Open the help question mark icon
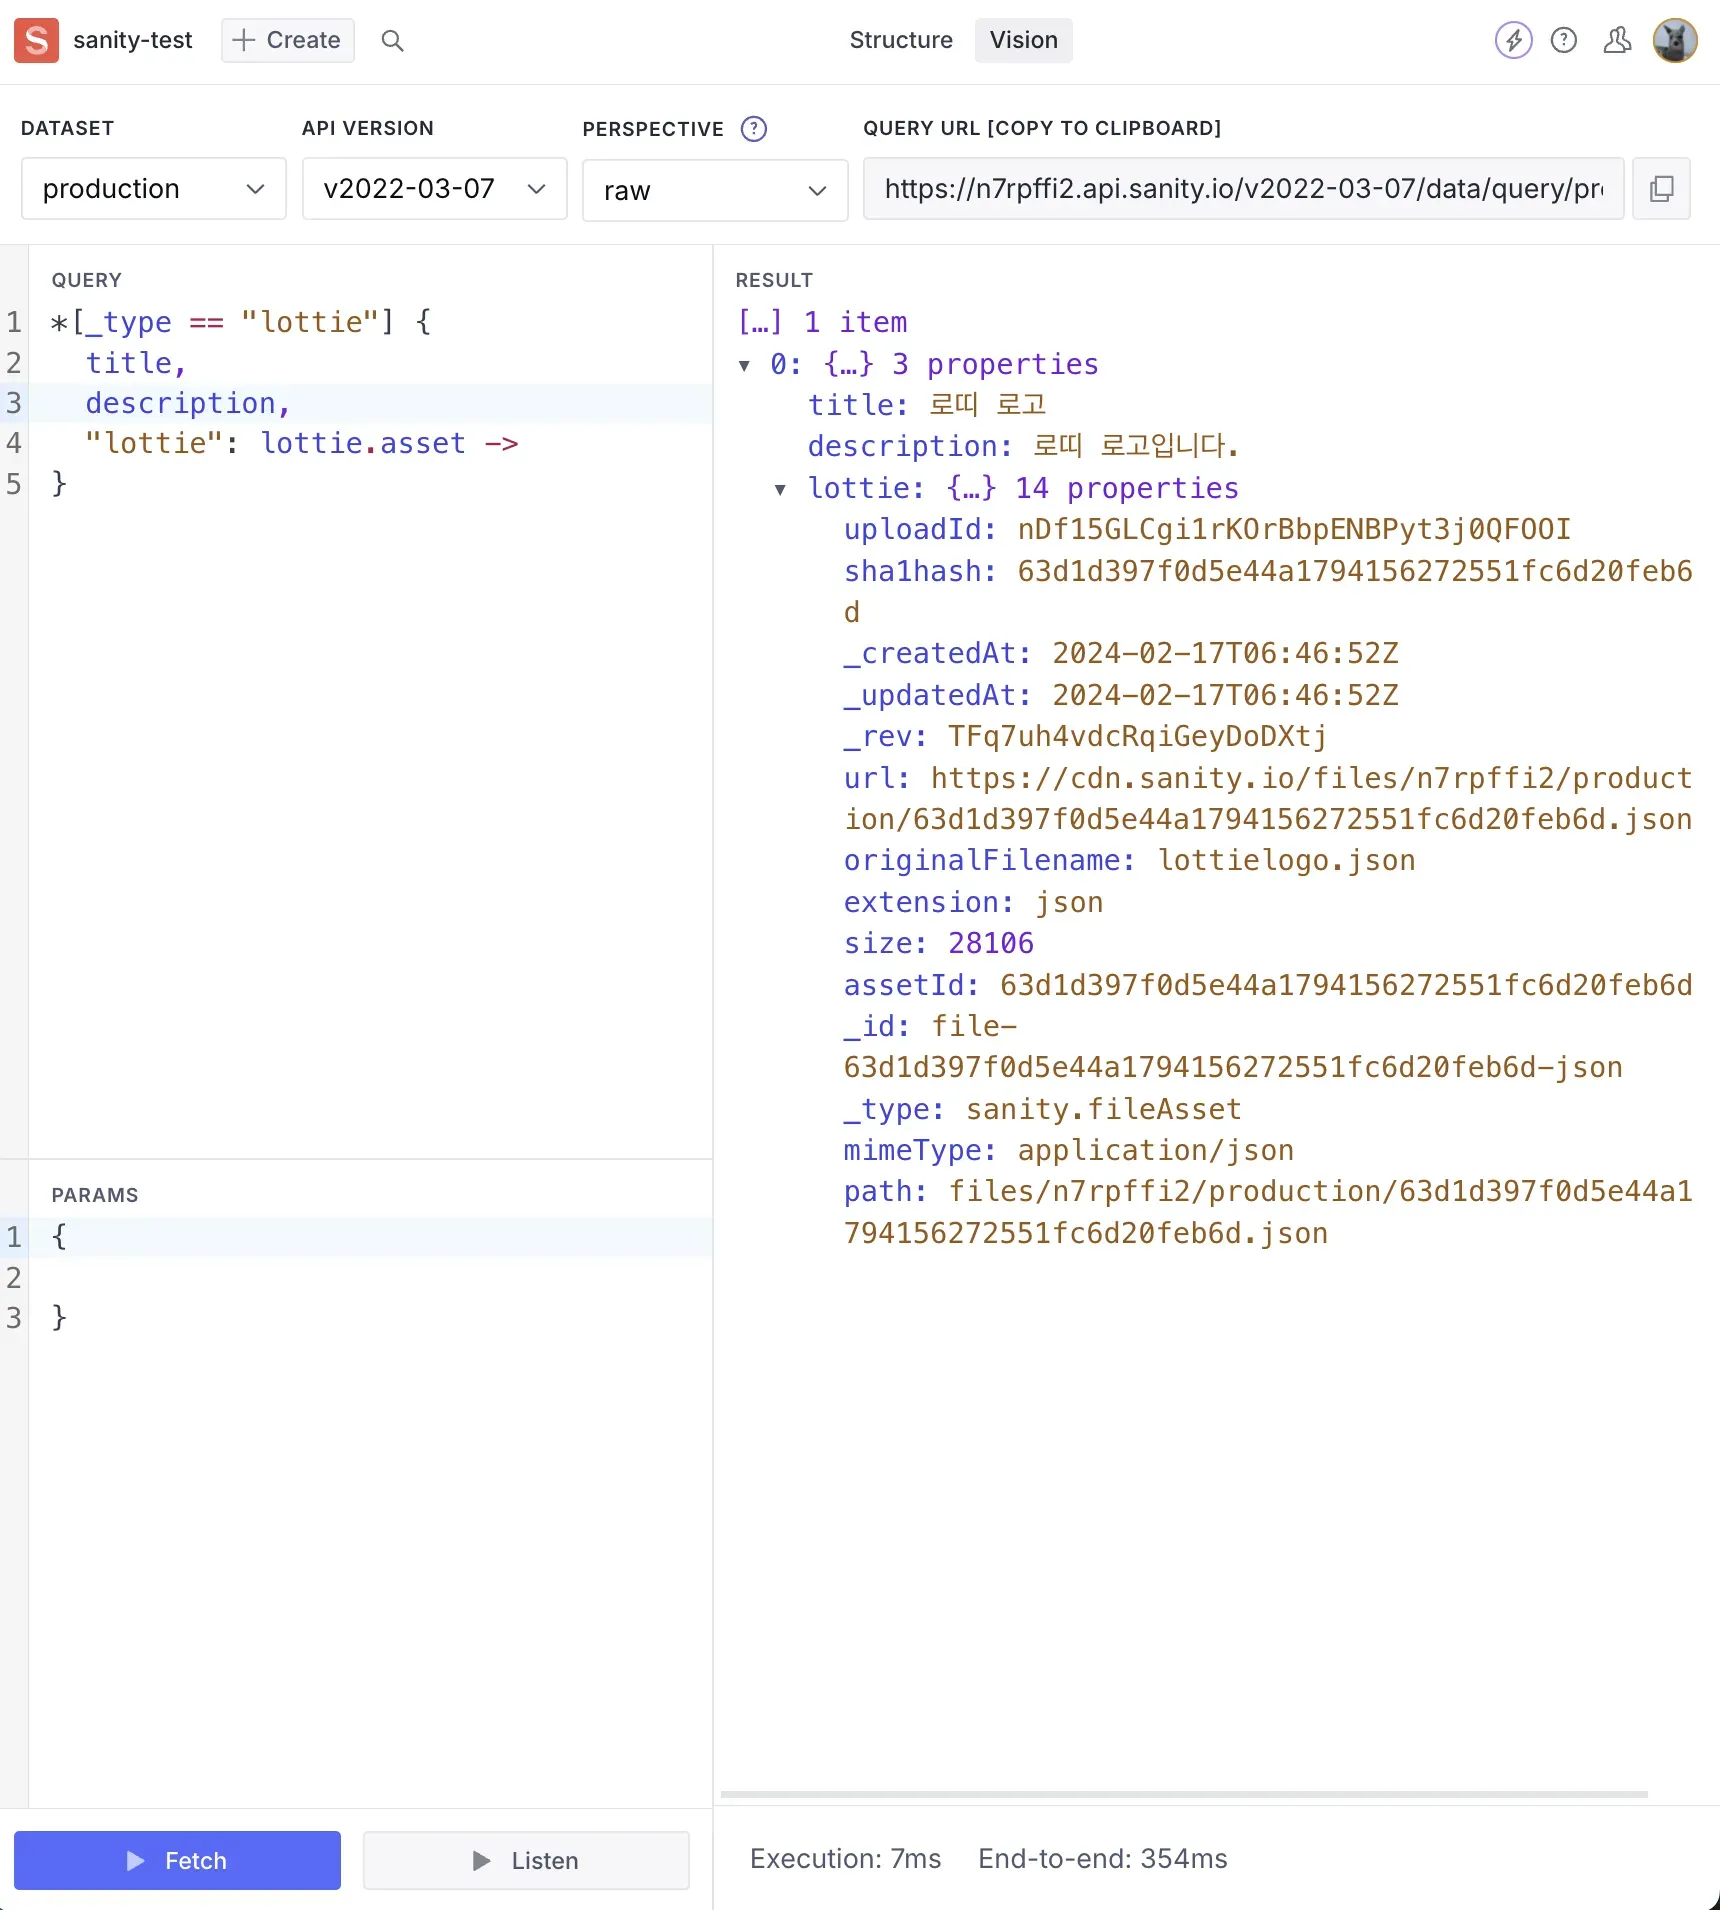The height and width of the screenshot is (1910, 1720). click(x=1563, y=40)
